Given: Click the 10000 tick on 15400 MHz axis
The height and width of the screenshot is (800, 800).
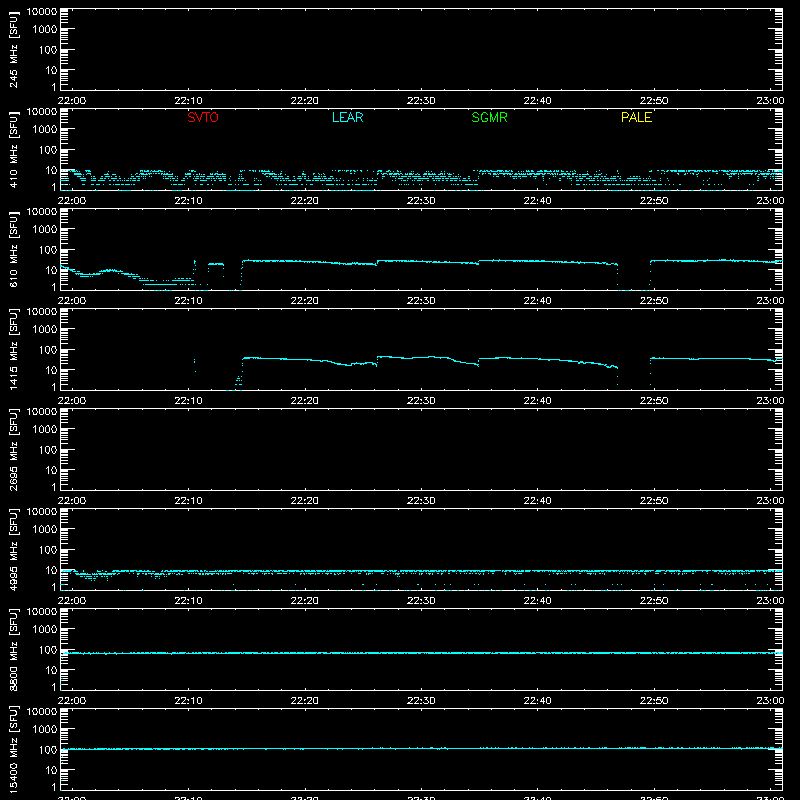Looking at the screenshot, I should coord(42,712).
